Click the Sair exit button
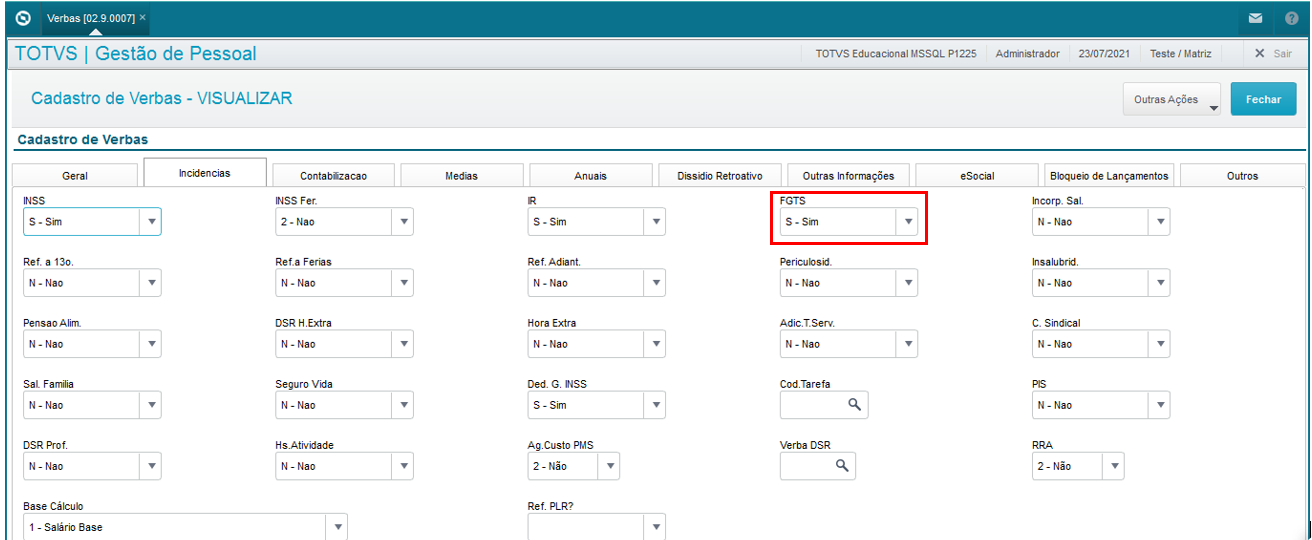The height and width of the screenshot is (540, 1312). point(1273,54)
